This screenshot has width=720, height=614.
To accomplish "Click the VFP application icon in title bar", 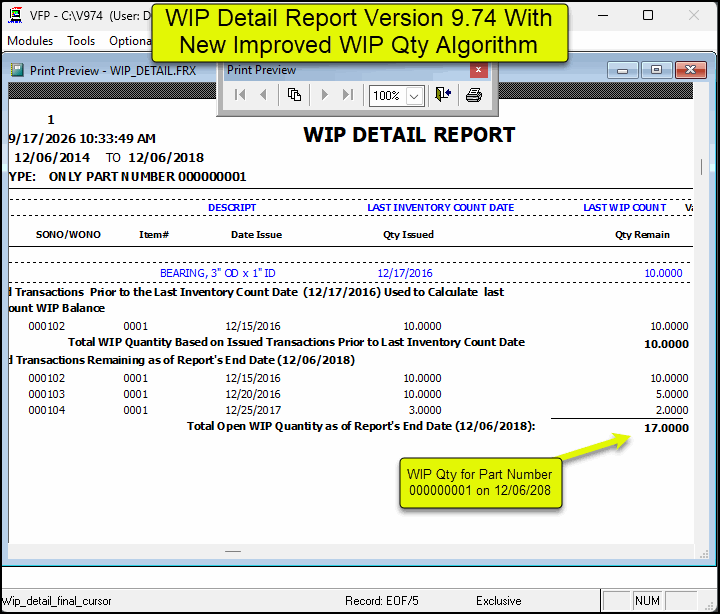I will coord(16,15).
